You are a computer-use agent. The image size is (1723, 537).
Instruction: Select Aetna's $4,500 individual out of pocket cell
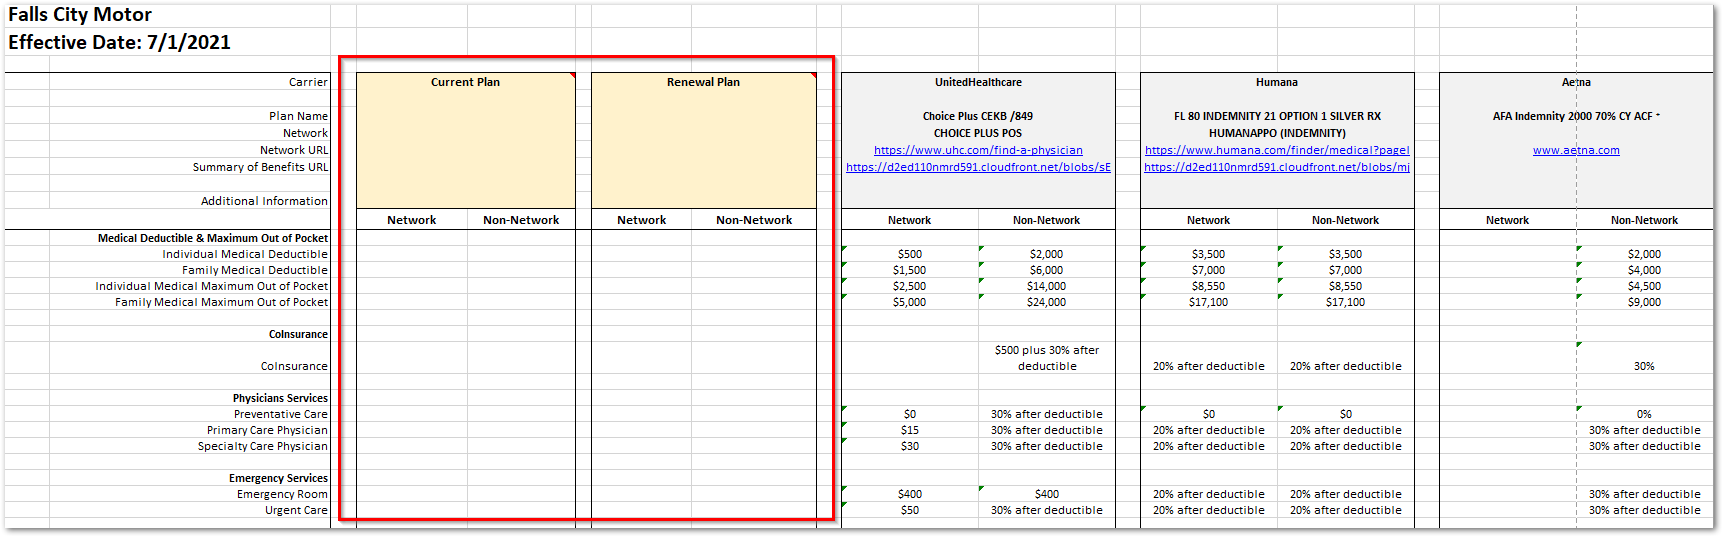pyautogui.click(x=1645, y=286)
